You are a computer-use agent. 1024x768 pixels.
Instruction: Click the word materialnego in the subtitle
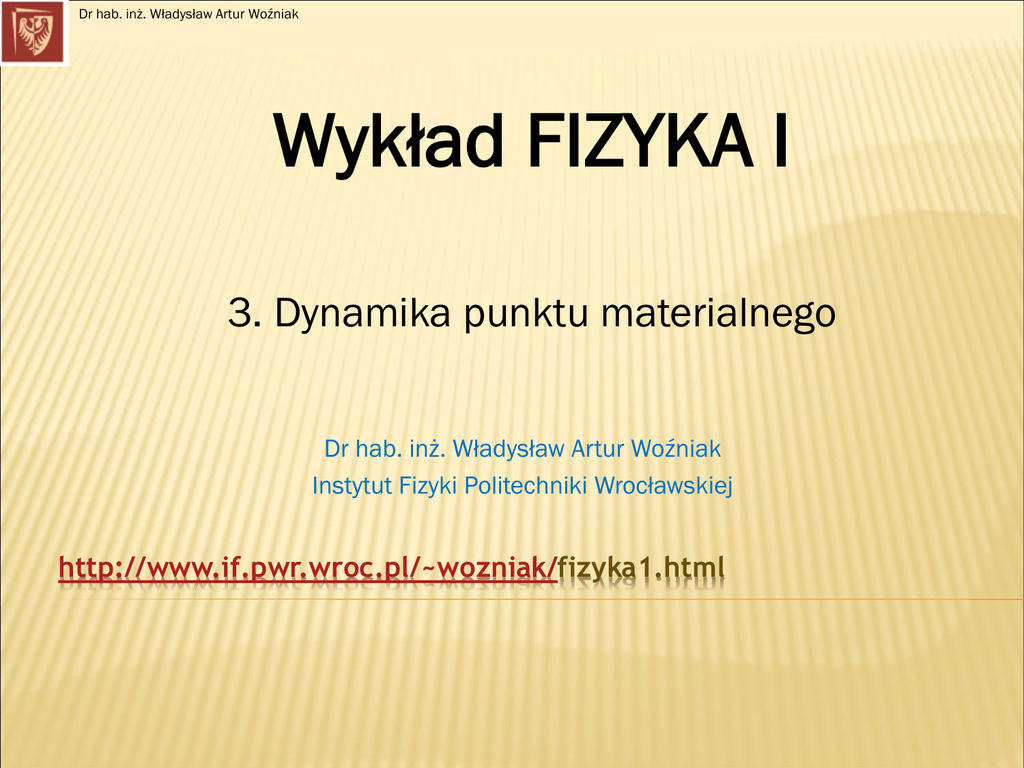pyautogui.click(x=718, y=313)
